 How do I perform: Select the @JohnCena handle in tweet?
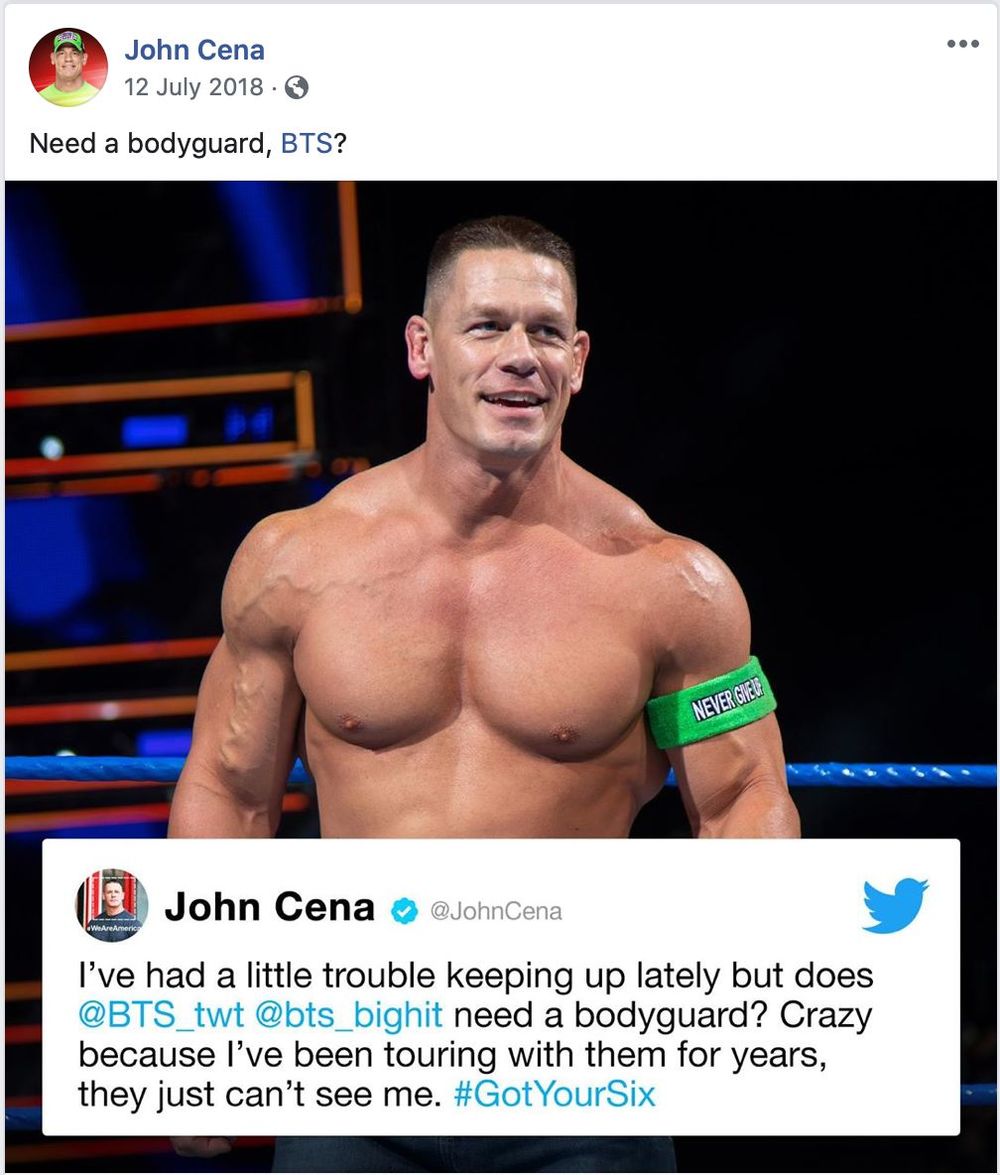pyautogui.click(x=496, y=911)
